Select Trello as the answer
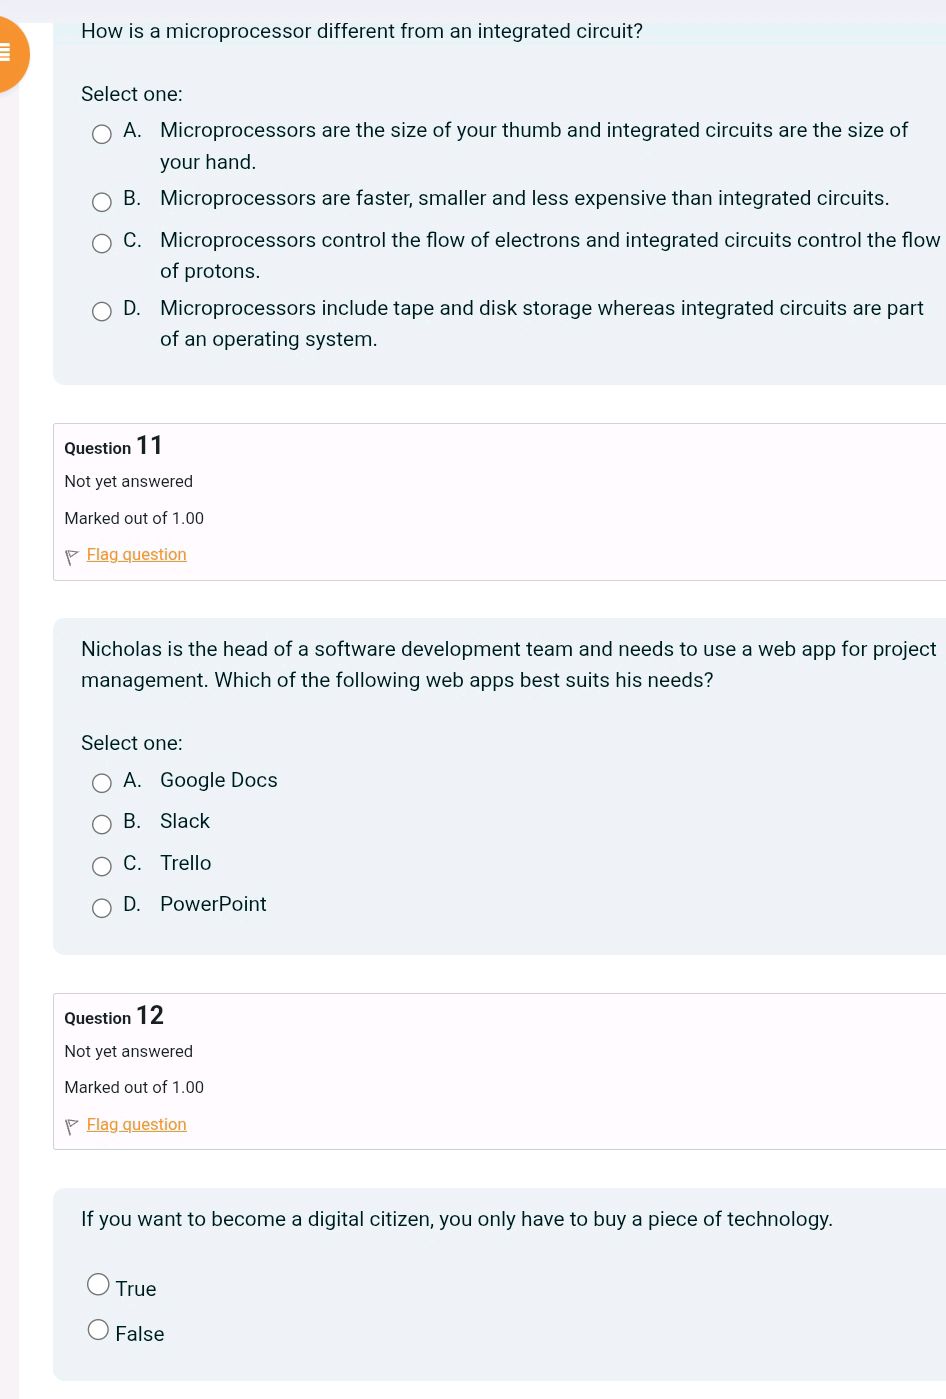The image size is (946, 1399). 102,866
